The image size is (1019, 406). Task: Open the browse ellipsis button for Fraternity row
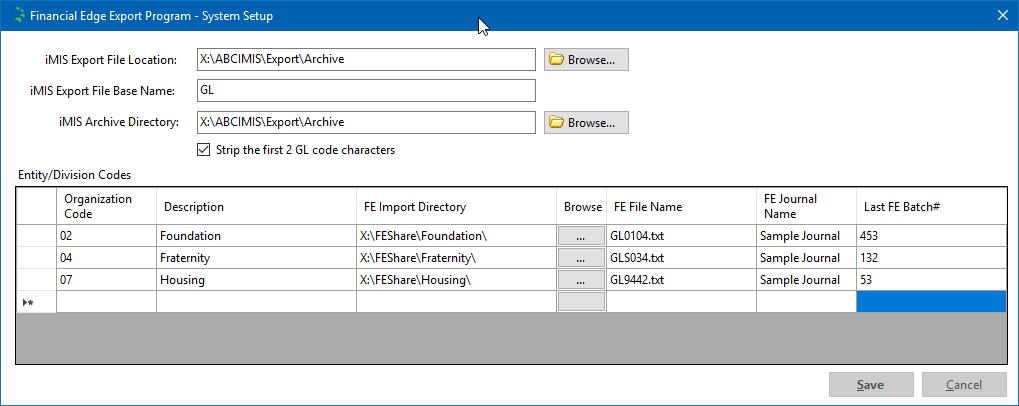tap(580, 258)
